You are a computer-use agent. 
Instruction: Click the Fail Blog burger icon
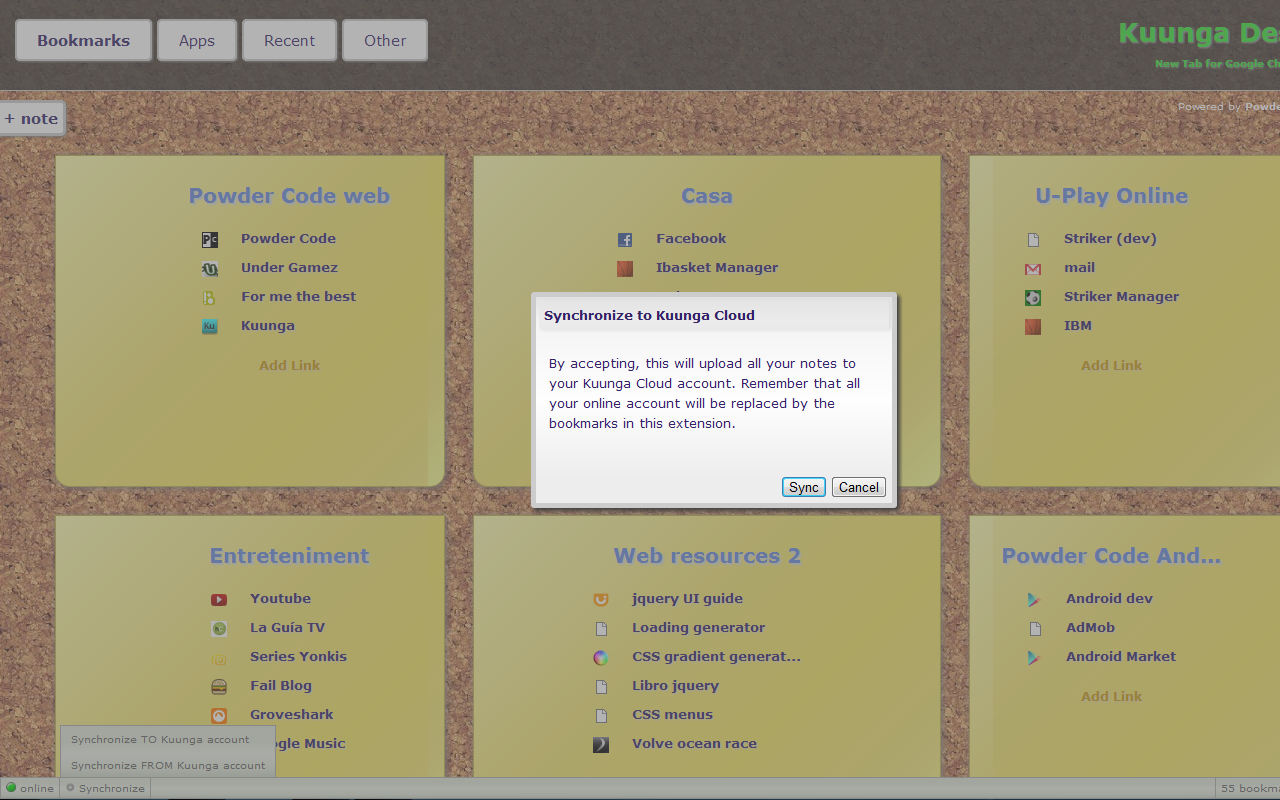click(219, 687)
